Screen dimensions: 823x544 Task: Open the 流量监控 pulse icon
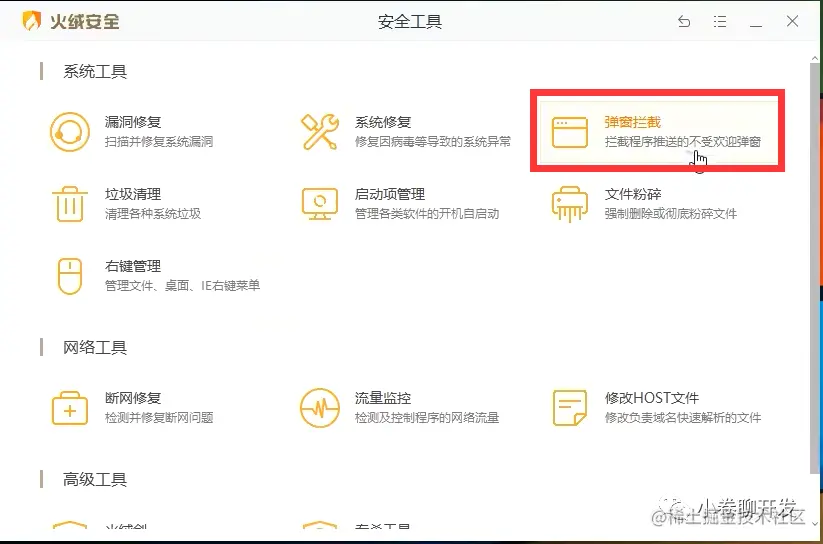320,408
